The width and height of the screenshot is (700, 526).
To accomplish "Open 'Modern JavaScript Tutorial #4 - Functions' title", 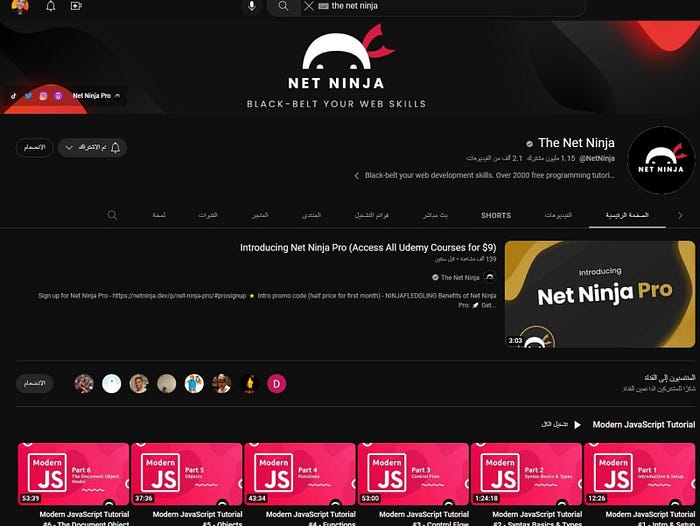I will pos(311,518).
